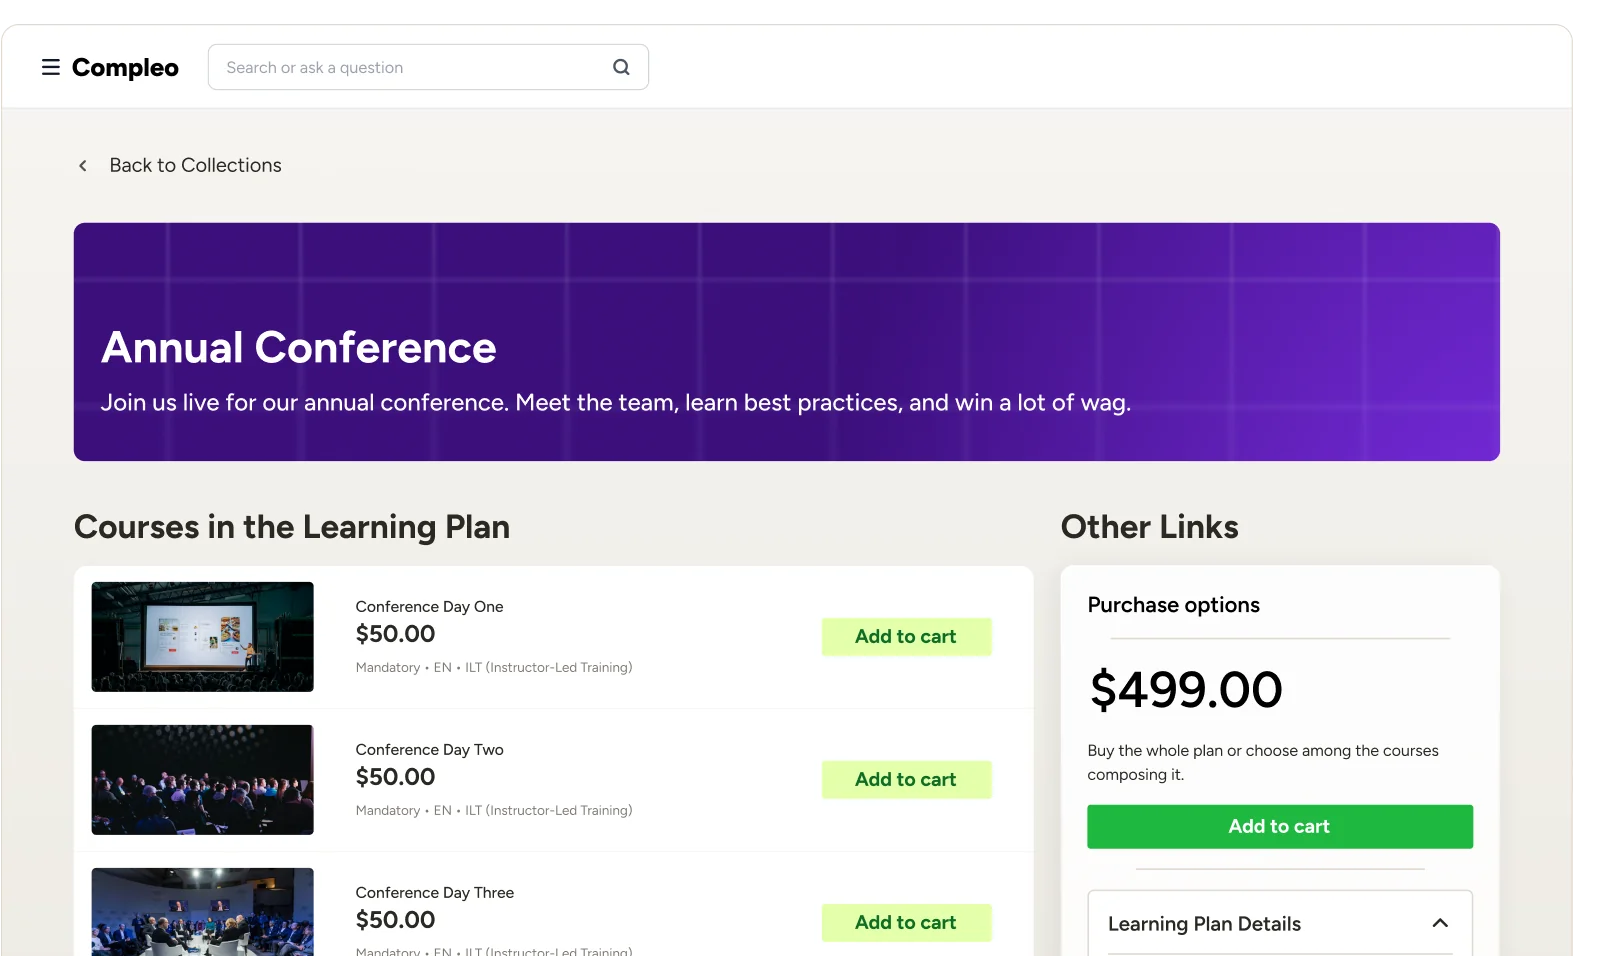This screenshot has width=1614, height=956.
Task: Click the back chevron arrow icon
Action: (83, 166)
